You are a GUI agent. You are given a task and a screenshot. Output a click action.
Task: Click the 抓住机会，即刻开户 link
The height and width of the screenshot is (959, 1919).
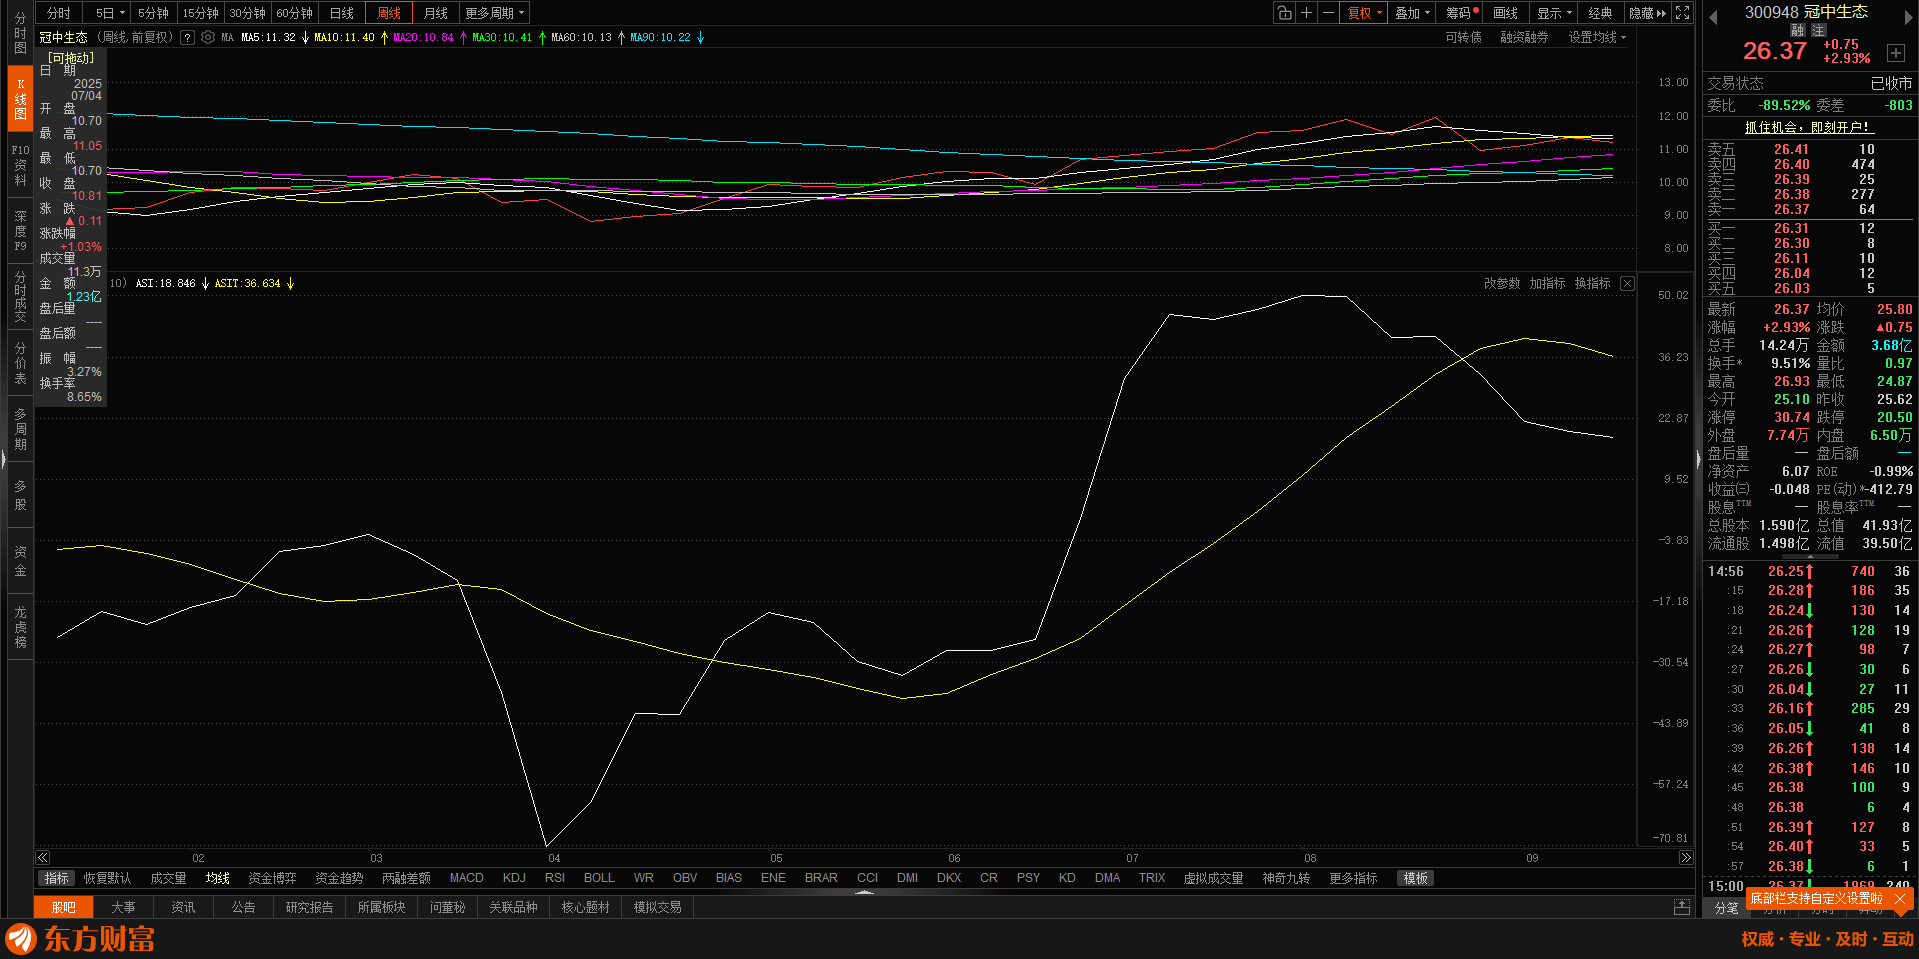pos(1807,127)
